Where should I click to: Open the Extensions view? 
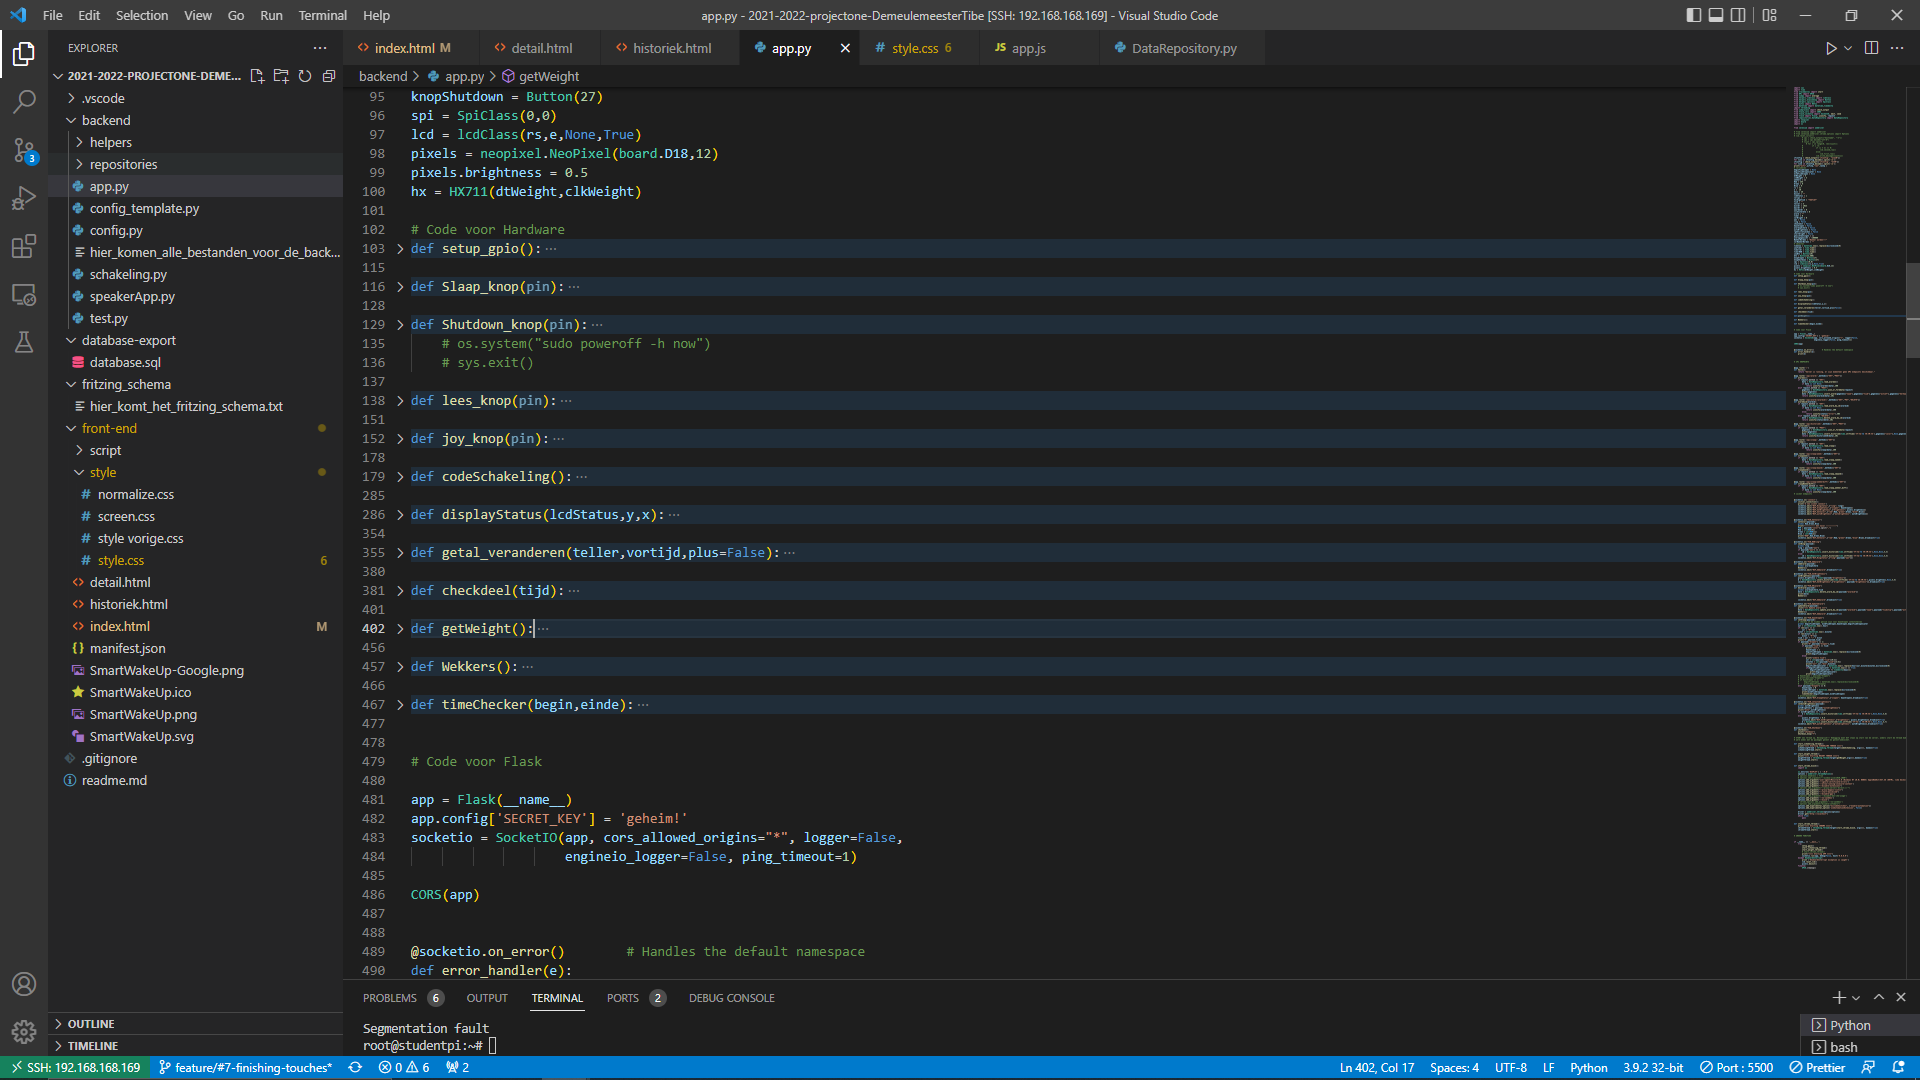coord(24,246)
